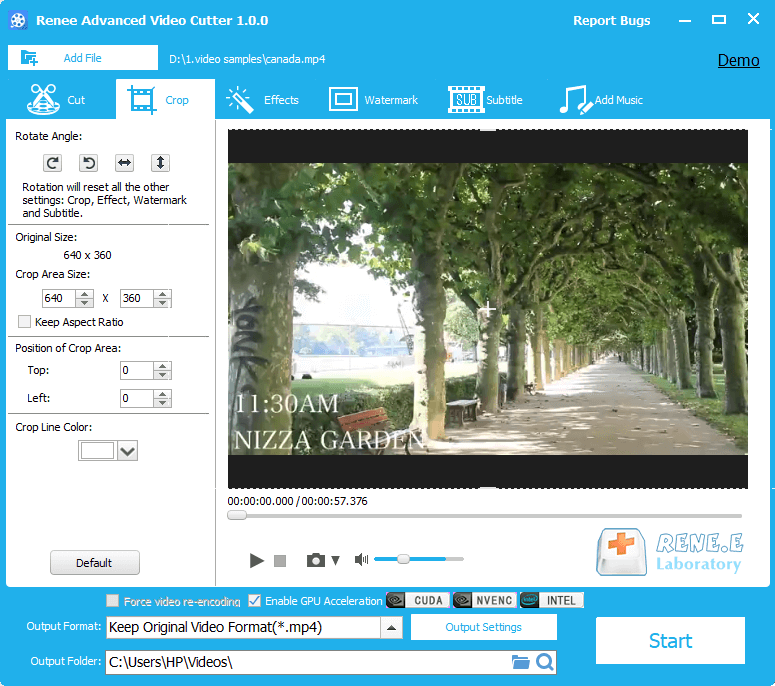Click the Crop Line Color swatch
This screenshot has width=775, height=686.
coord(97,451)
